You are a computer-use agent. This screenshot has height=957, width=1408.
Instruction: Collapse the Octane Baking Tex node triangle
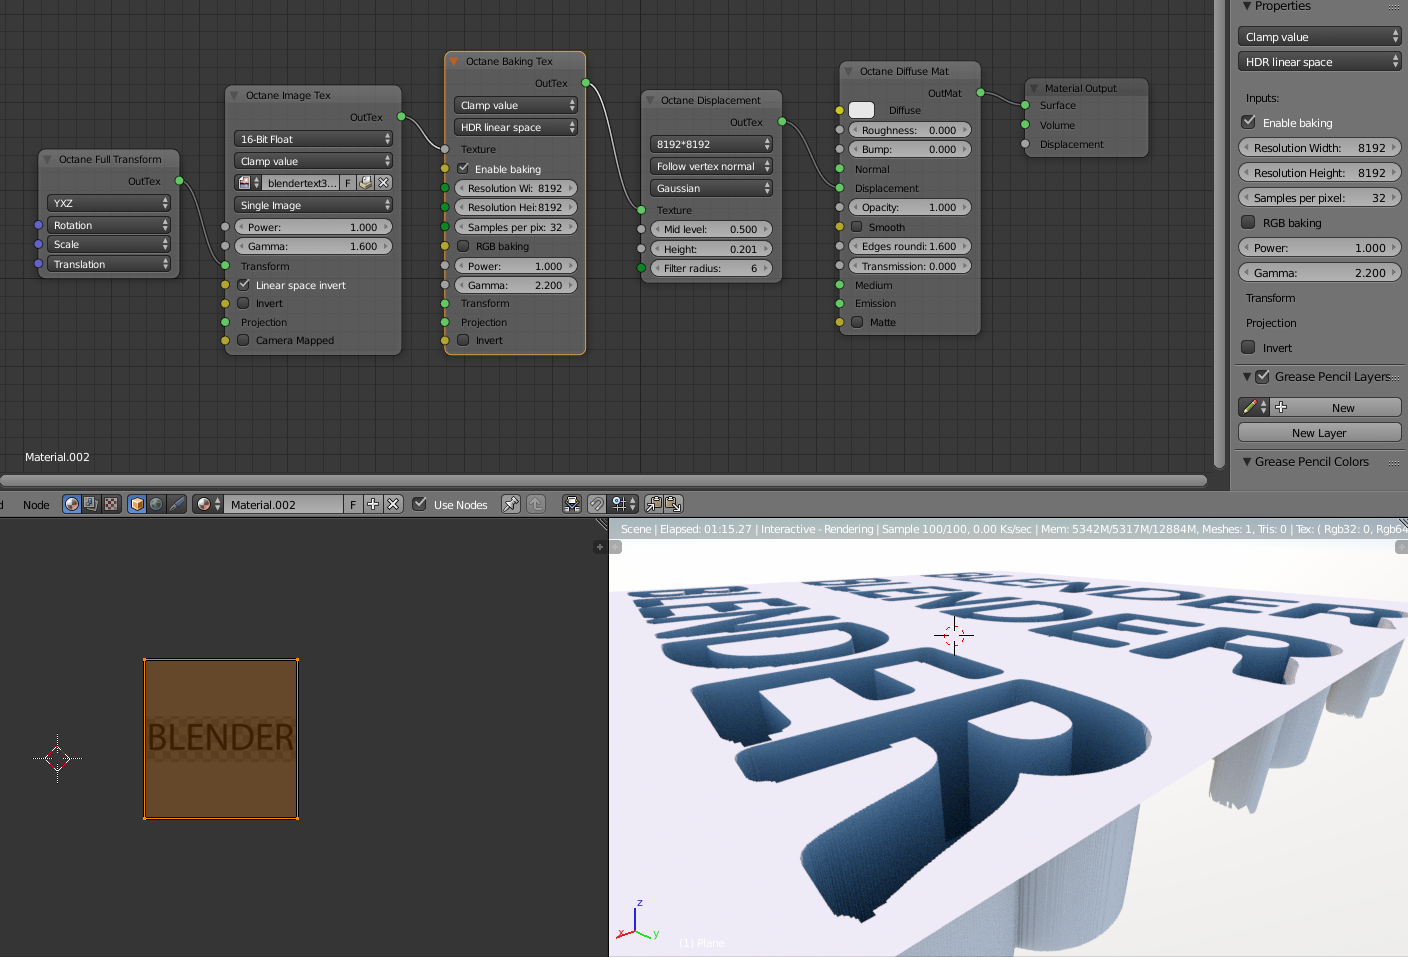coord(454,61)
